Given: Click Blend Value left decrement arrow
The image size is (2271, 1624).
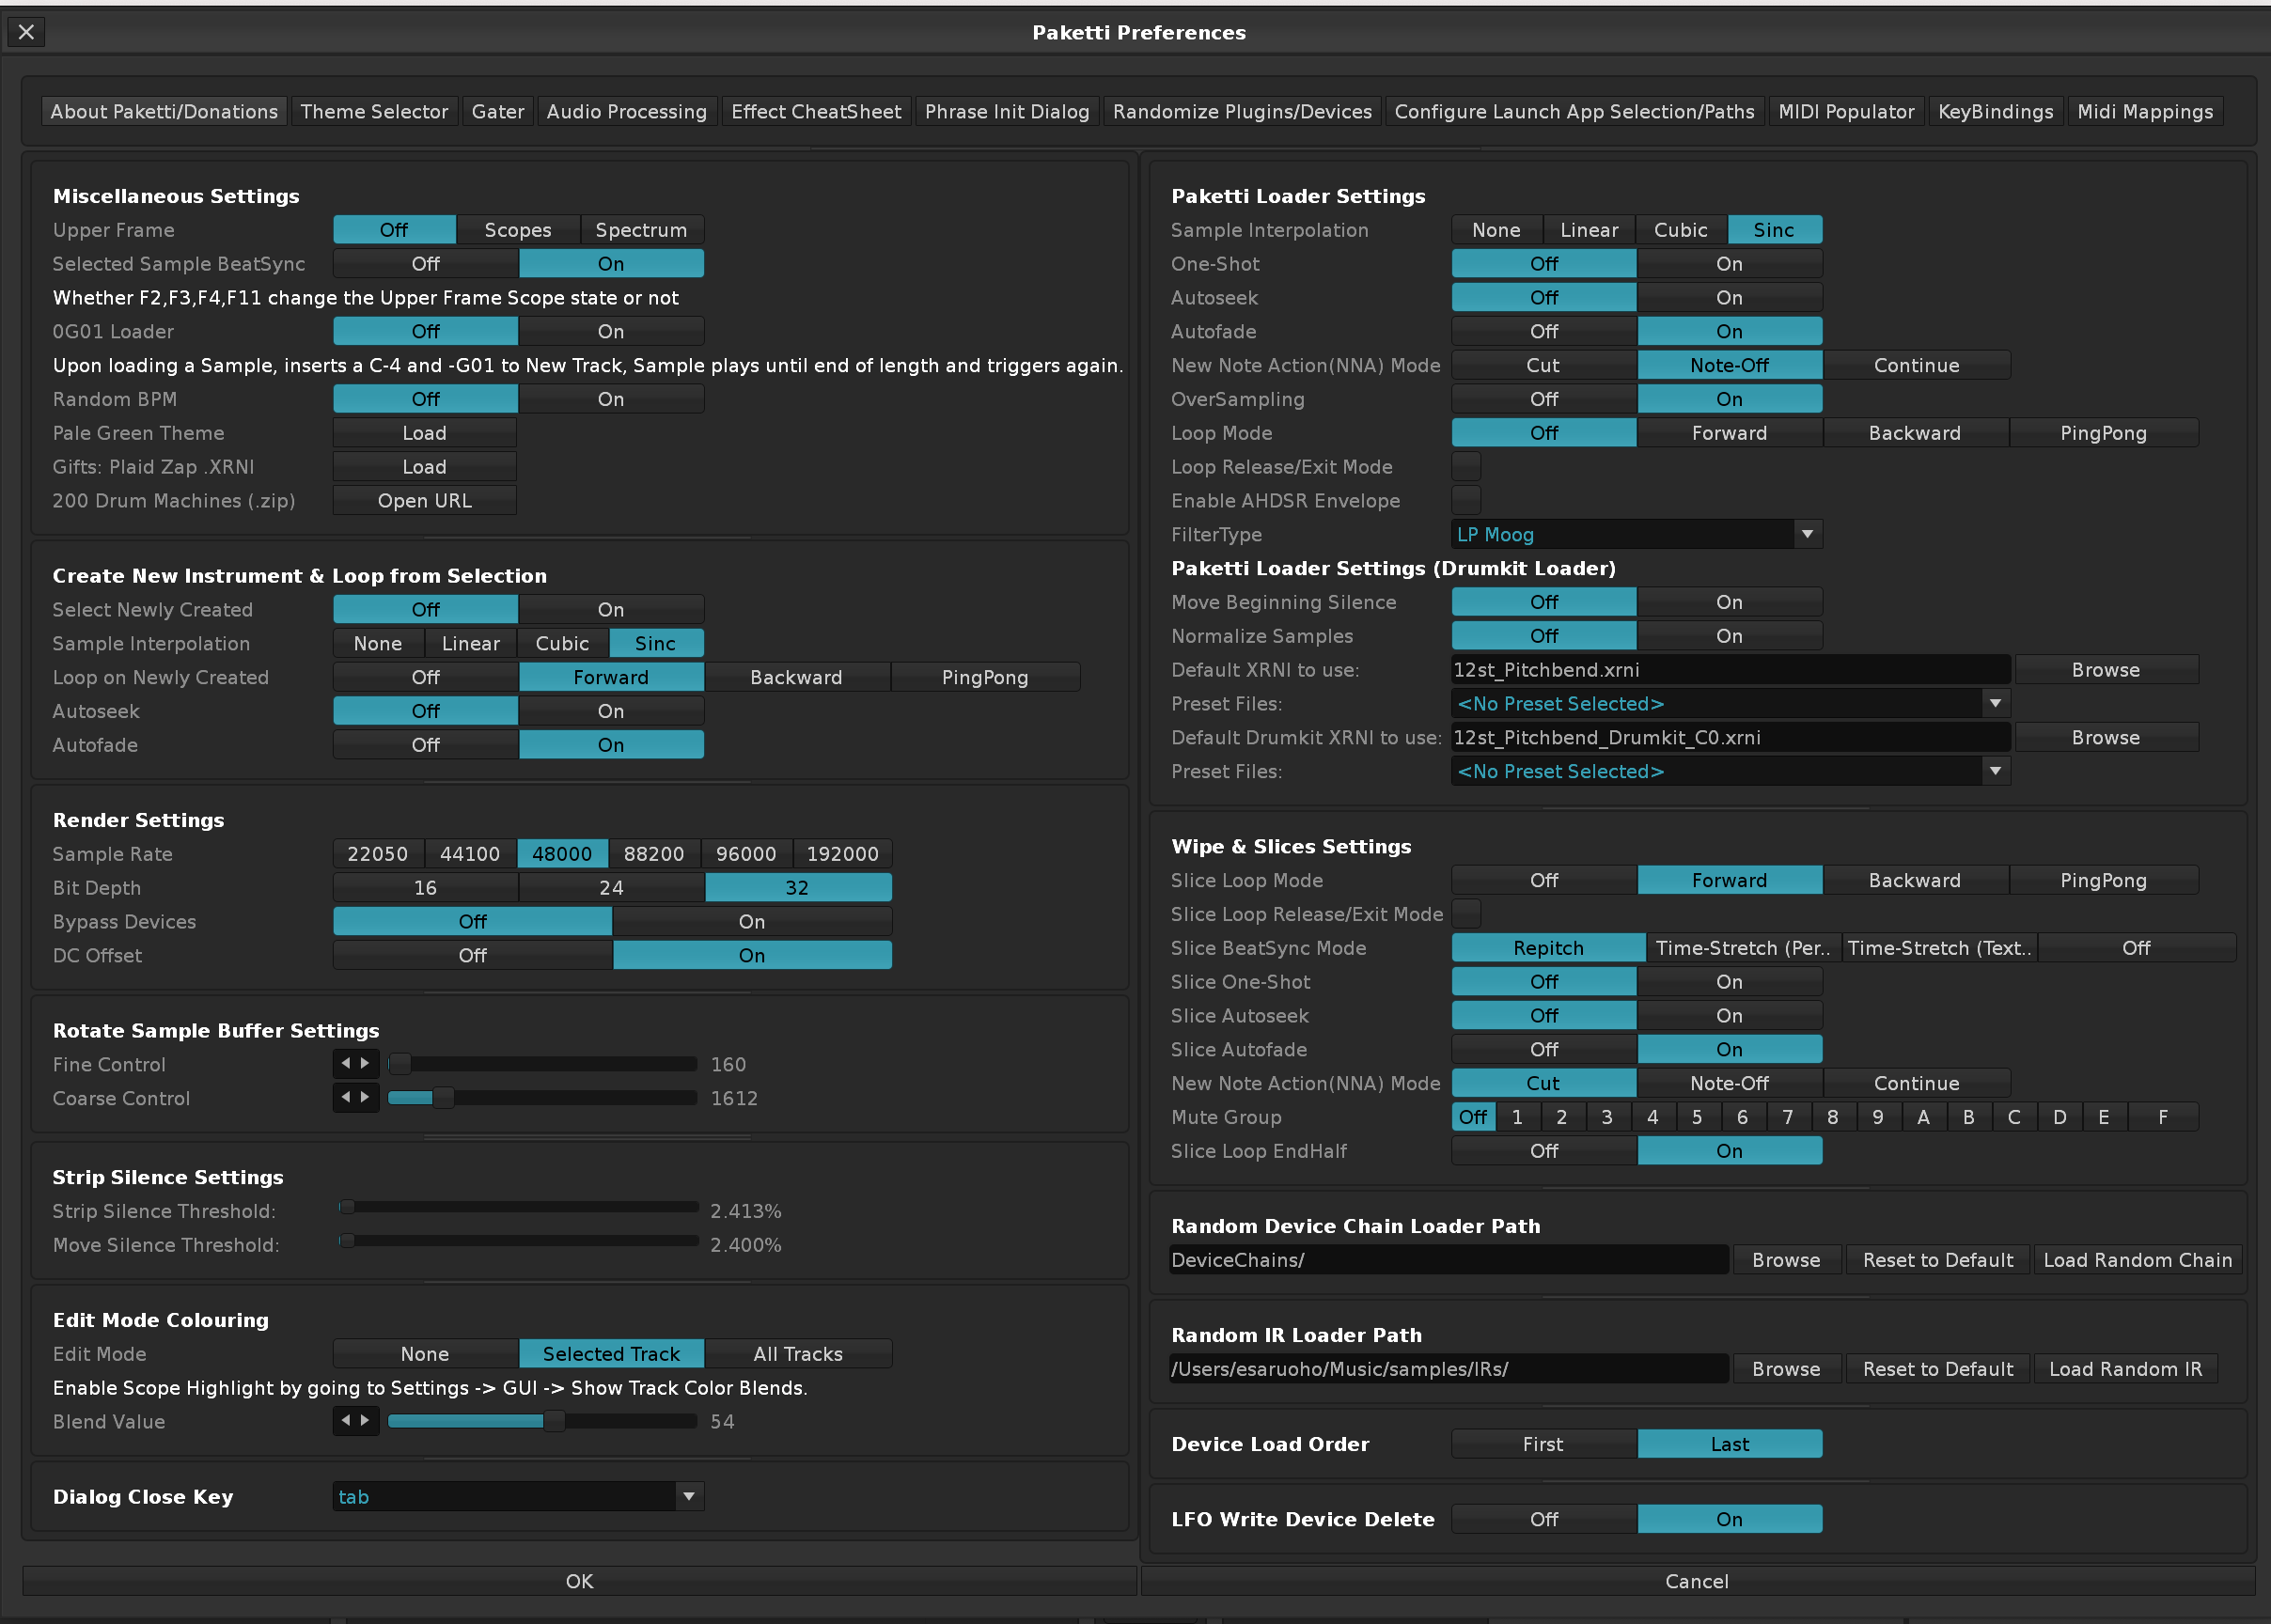Looking at the screenshot, I should (346, 1420).
